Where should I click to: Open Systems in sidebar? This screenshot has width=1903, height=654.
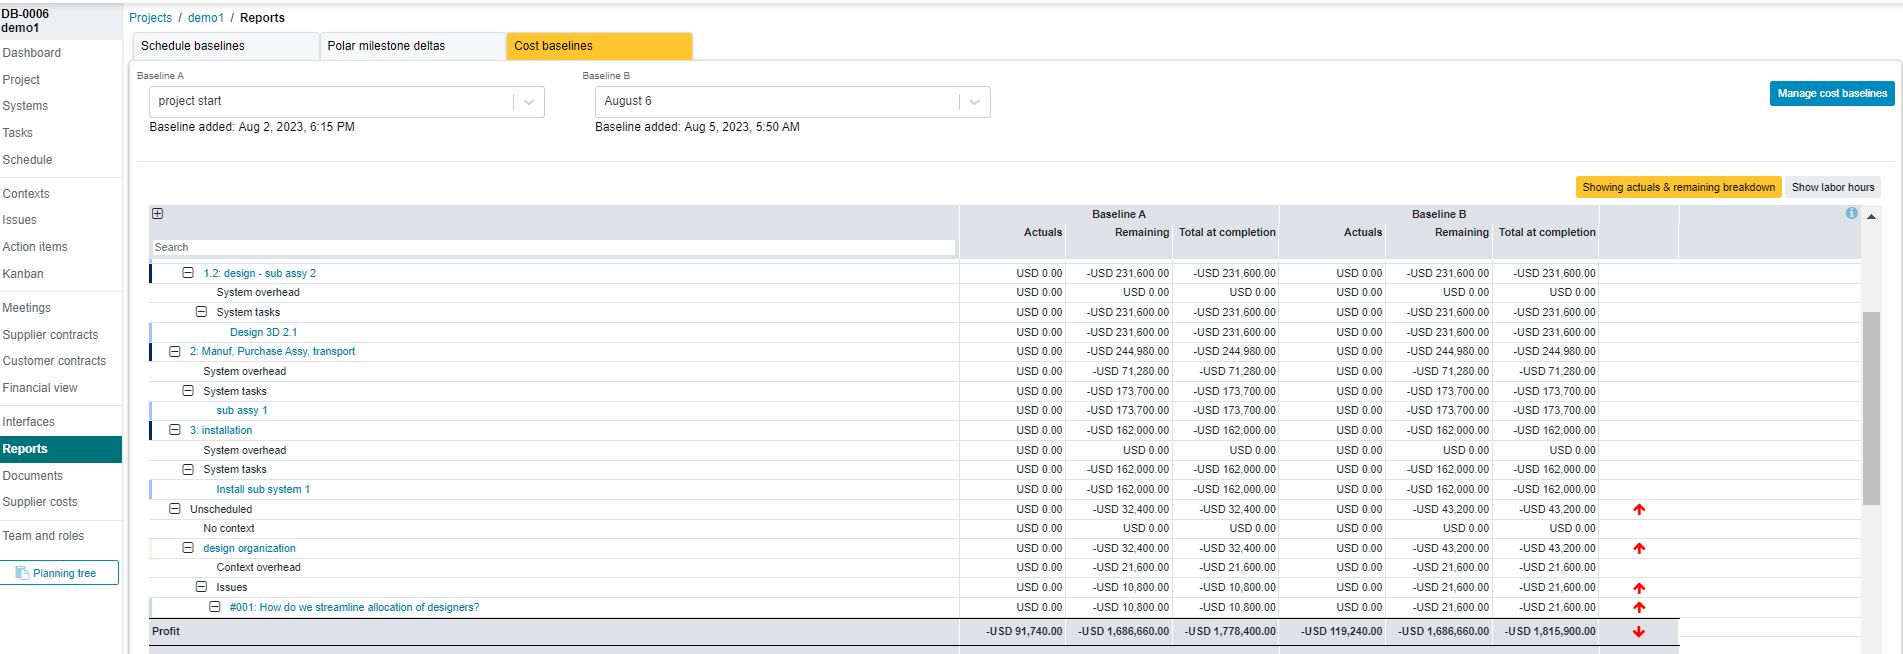(25, 106)
